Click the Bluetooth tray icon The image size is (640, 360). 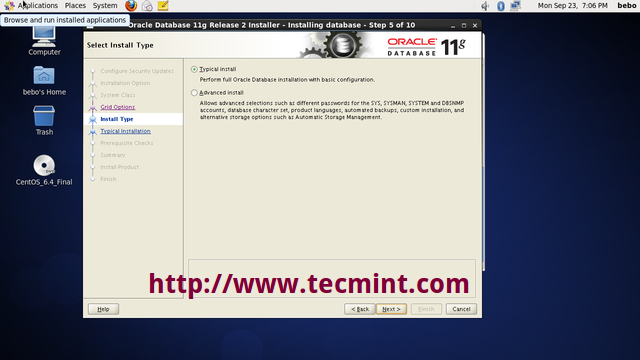[x=501, y=6]
